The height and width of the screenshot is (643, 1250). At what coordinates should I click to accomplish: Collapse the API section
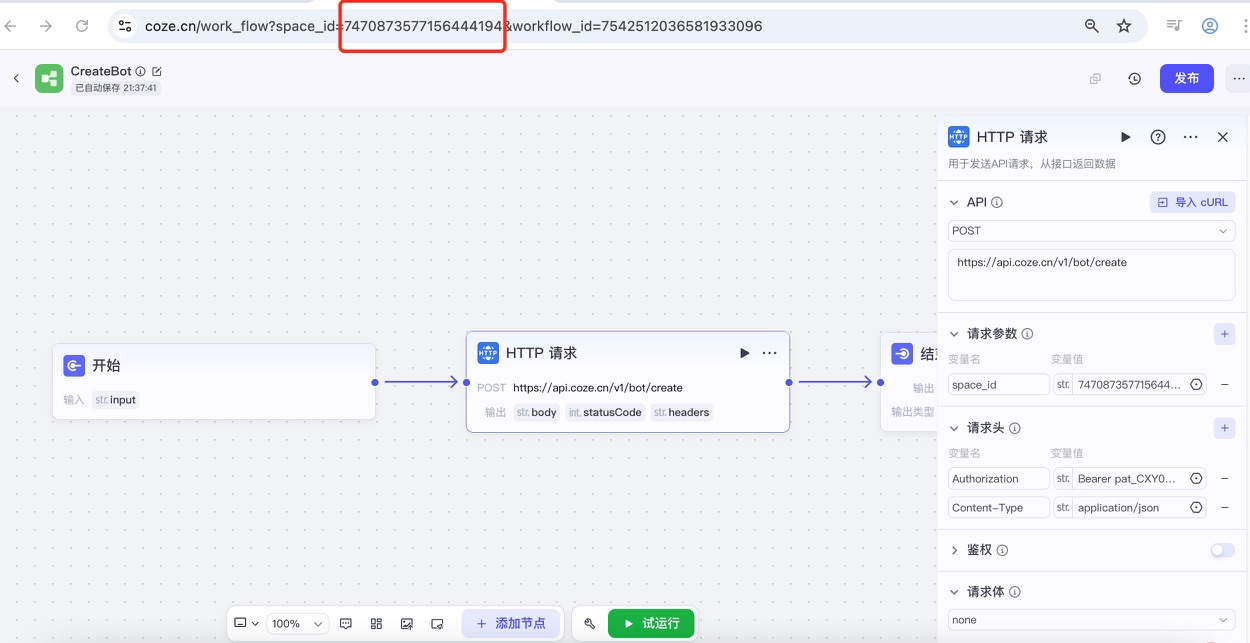tap(953, 202)
